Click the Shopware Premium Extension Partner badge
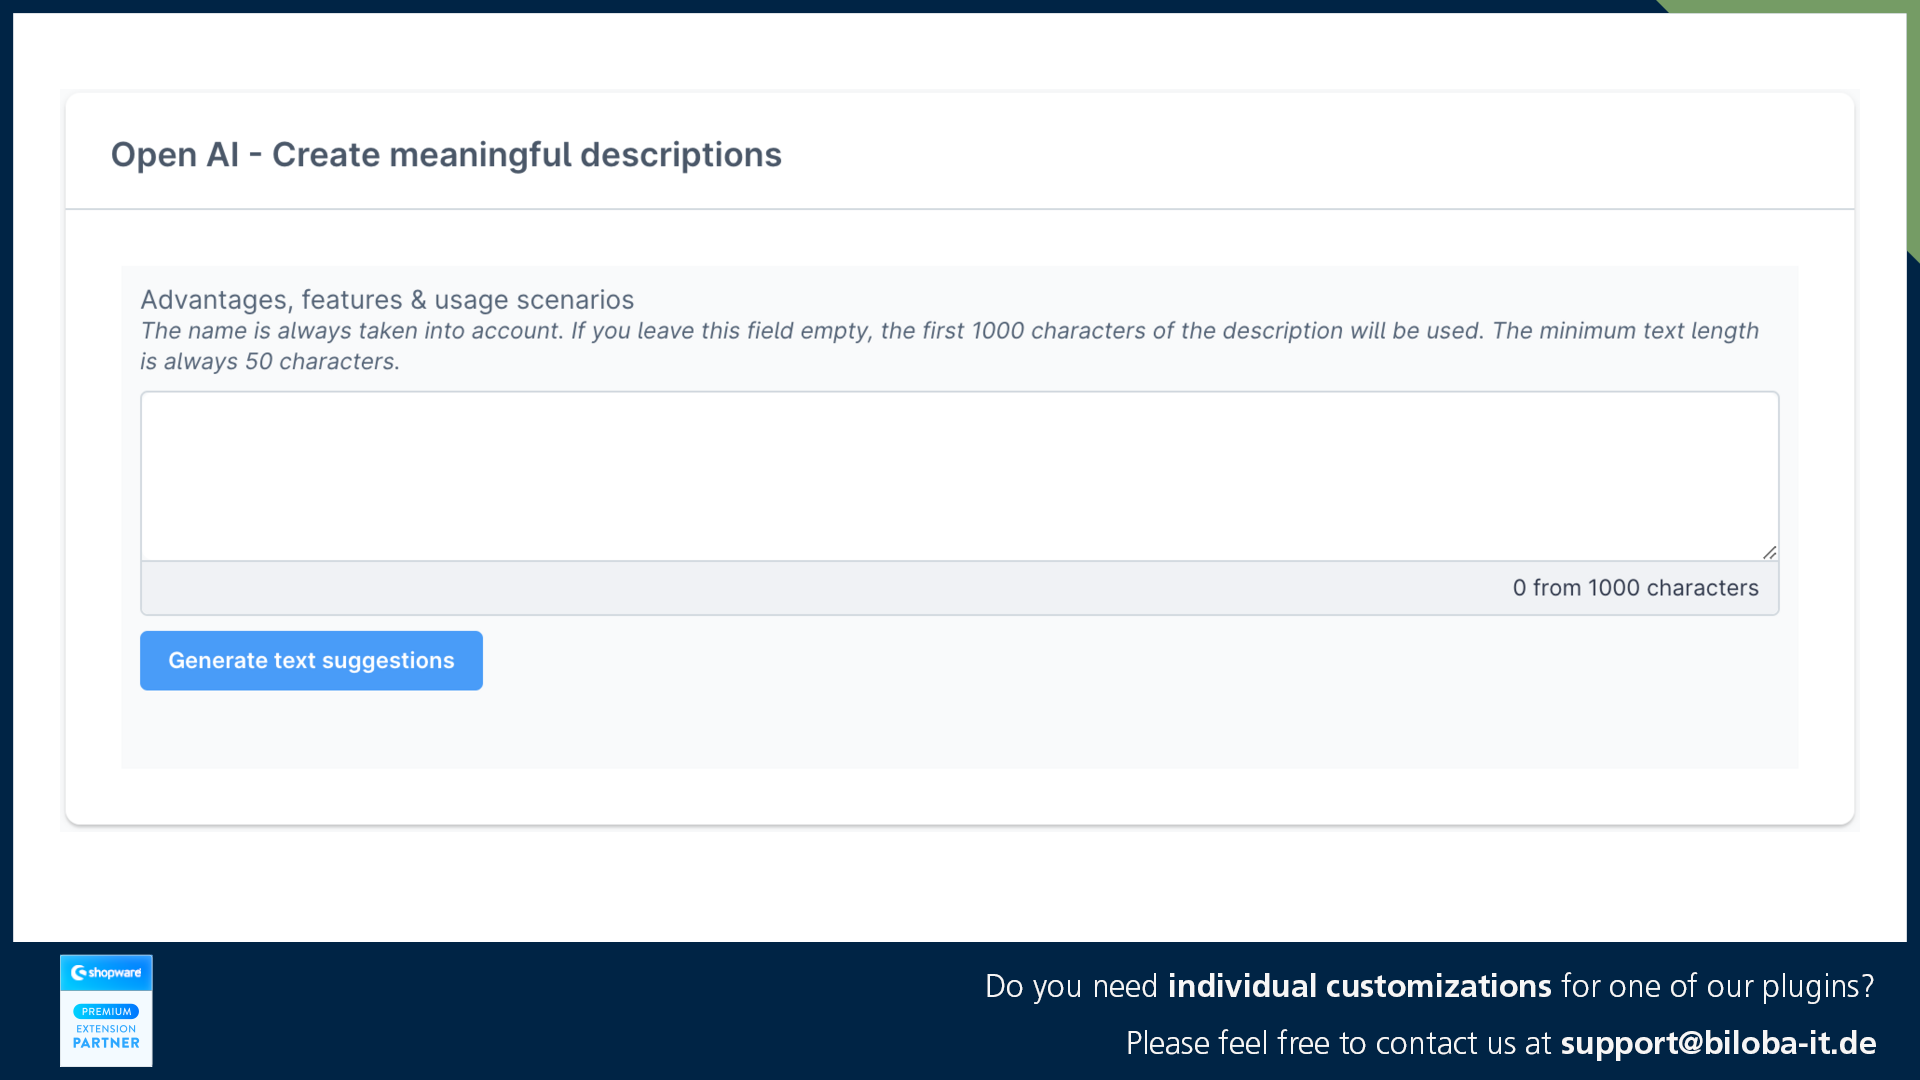This screenshot has width=1920, height=1080. click(x=106, y=1010)
